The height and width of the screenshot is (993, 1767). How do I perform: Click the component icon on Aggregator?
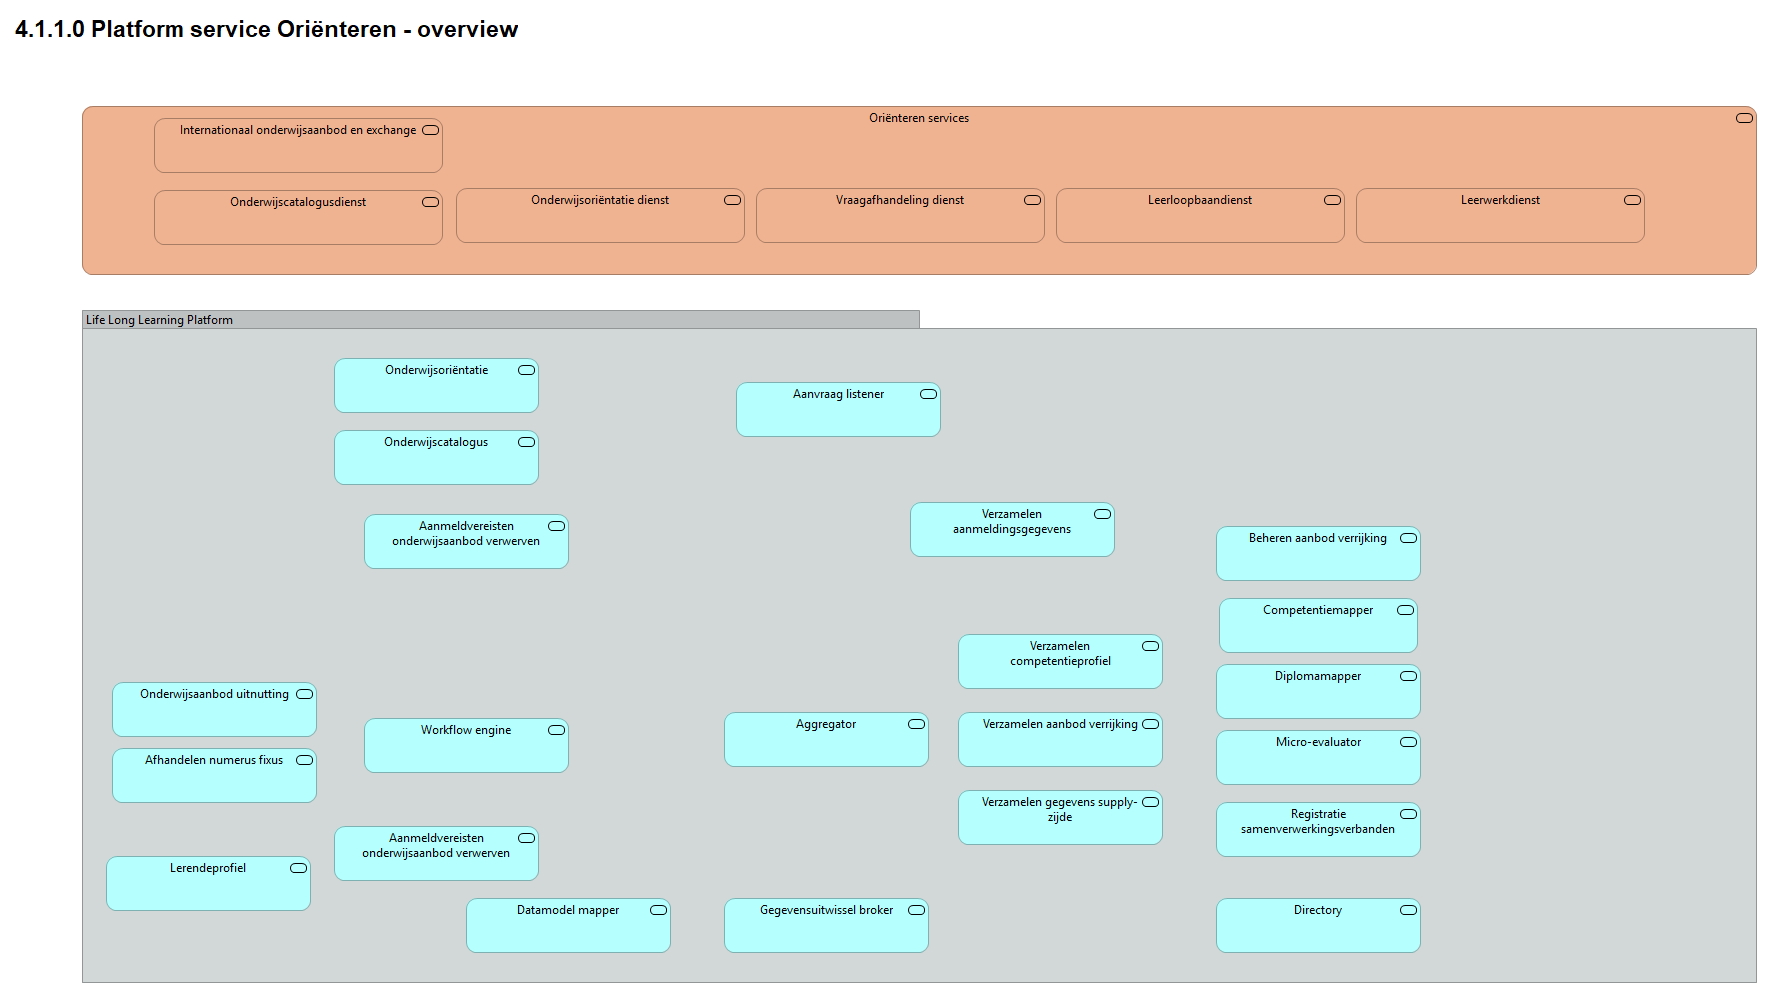[915, 723]
